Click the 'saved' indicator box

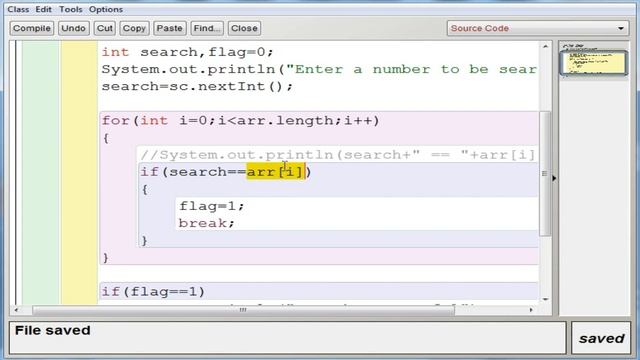click(601, 338)
